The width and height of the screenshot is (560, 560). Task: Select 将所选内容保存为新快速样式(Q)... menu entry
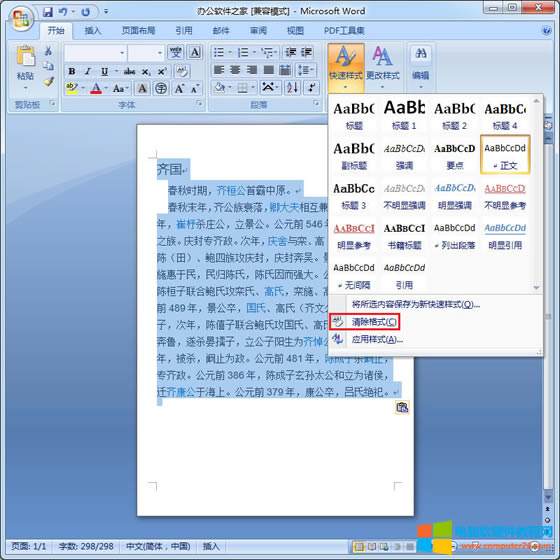(416, 304)
